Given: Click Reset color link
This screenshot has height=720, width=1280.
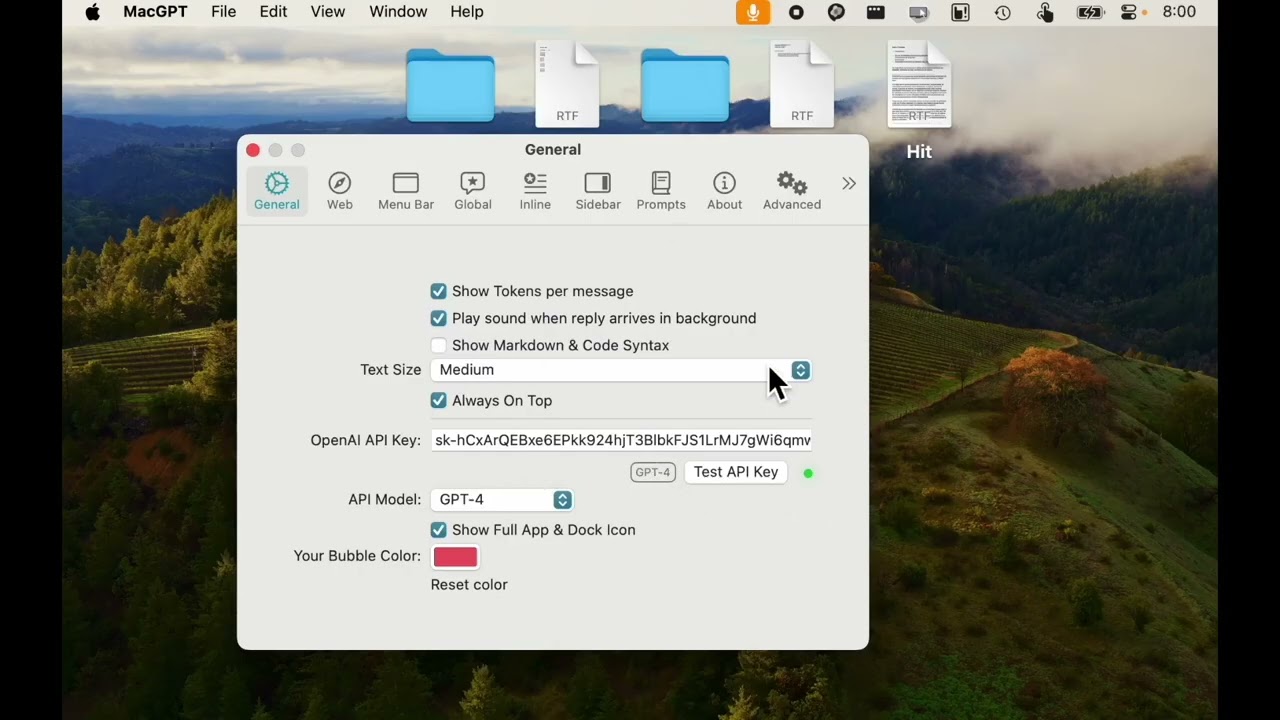Looking at the screenshot, I should point(469,584).
